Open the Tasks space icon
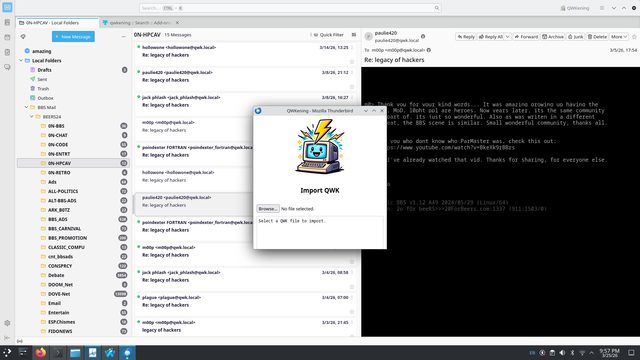This screenshot has width=640, height=360. 7,52
